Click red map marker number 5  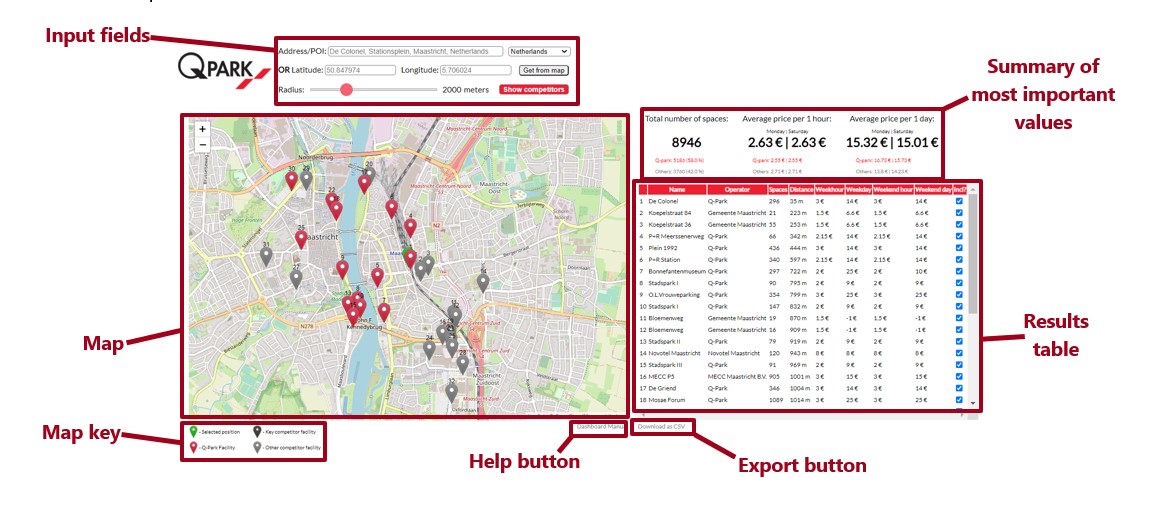[377, 277]
